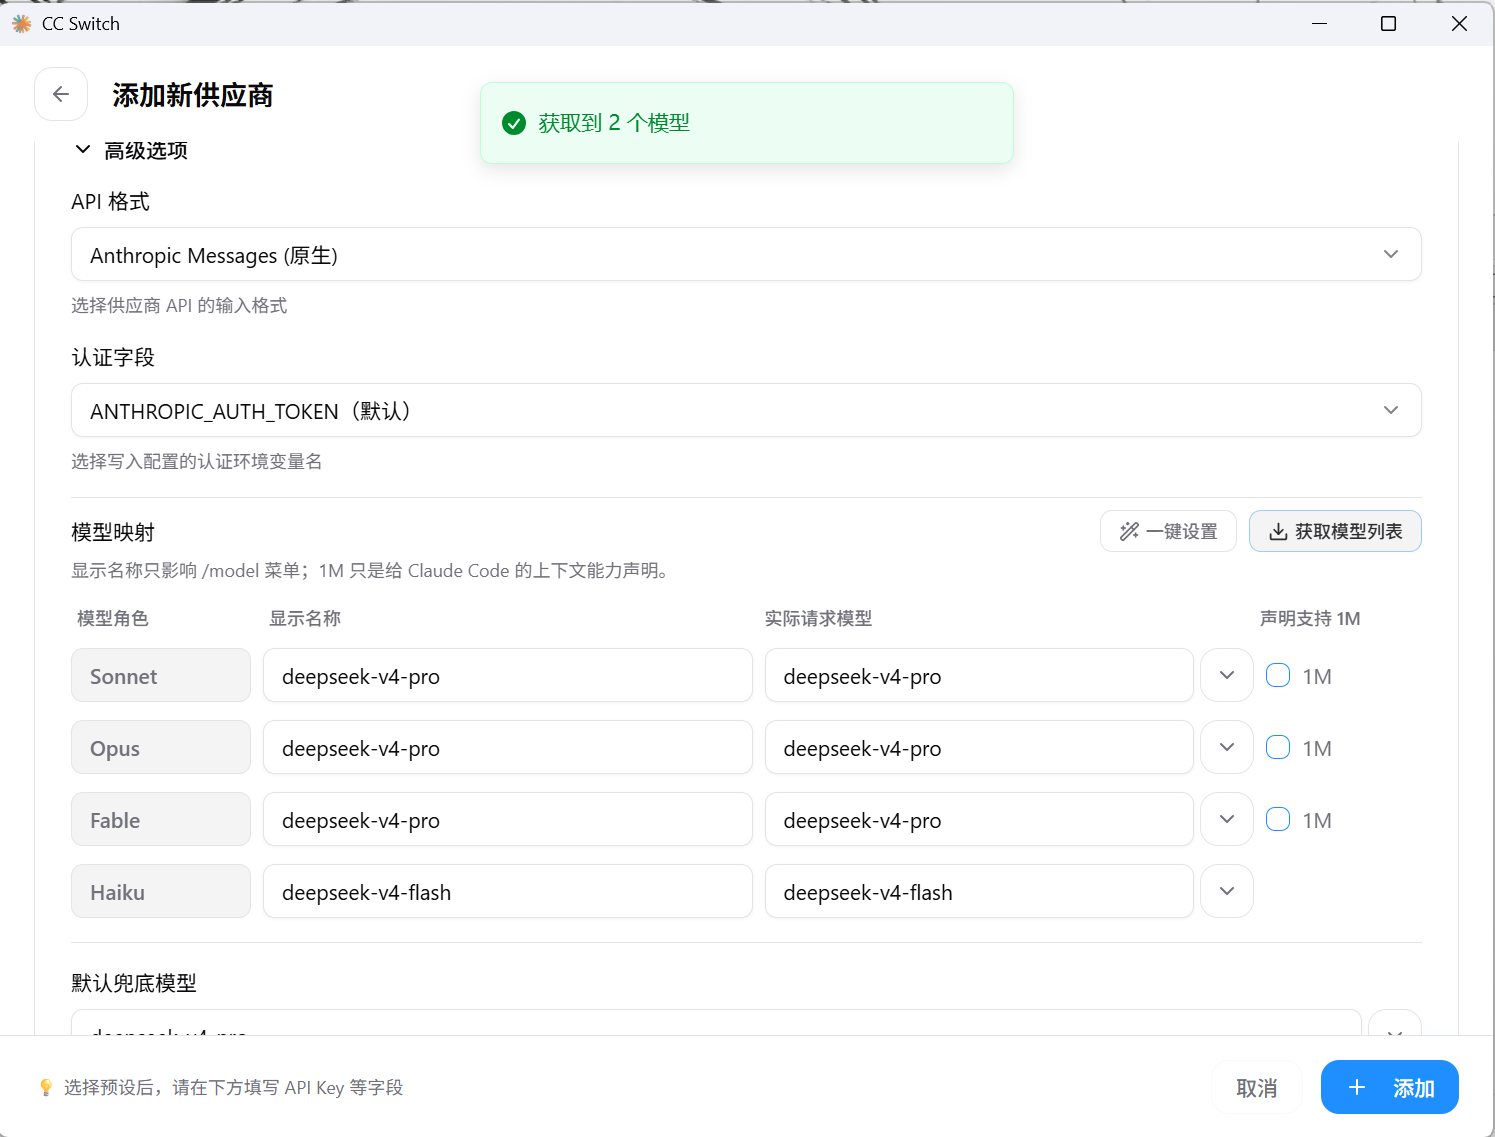Click the 一键设置 button
Viewport: 1495px width, 1137px height.
pyautogui.click(x=1168, y=531)
